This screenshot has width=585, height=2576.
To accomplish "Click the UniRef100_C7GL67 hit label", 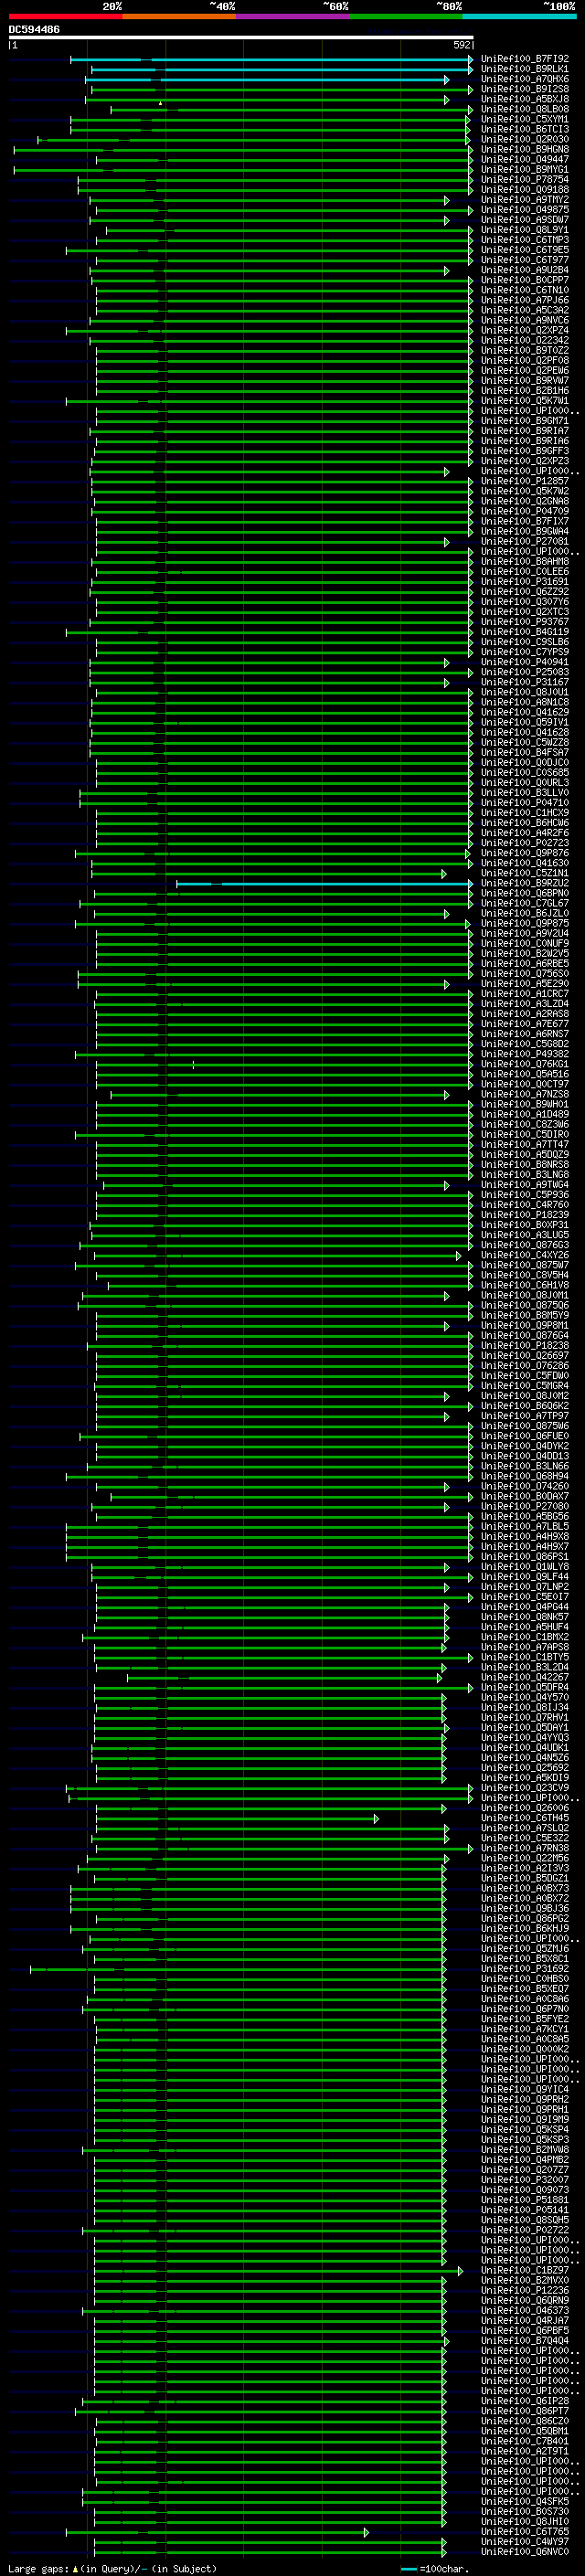I will tap(525, 903).
